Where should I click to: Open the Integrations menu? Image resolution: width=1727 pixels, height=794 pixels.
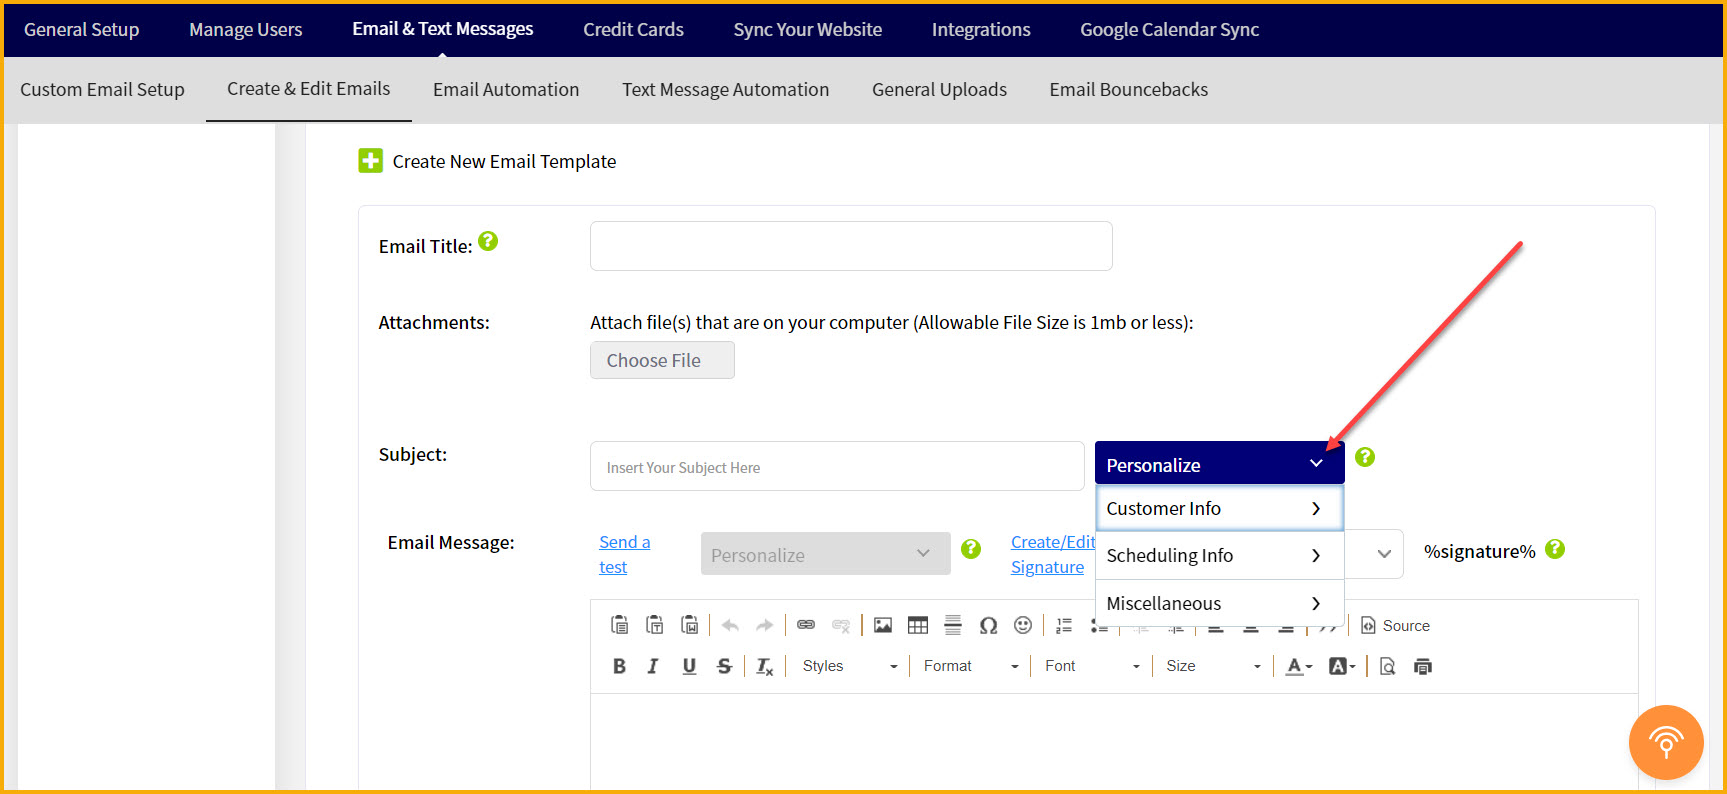click(981, 30)
